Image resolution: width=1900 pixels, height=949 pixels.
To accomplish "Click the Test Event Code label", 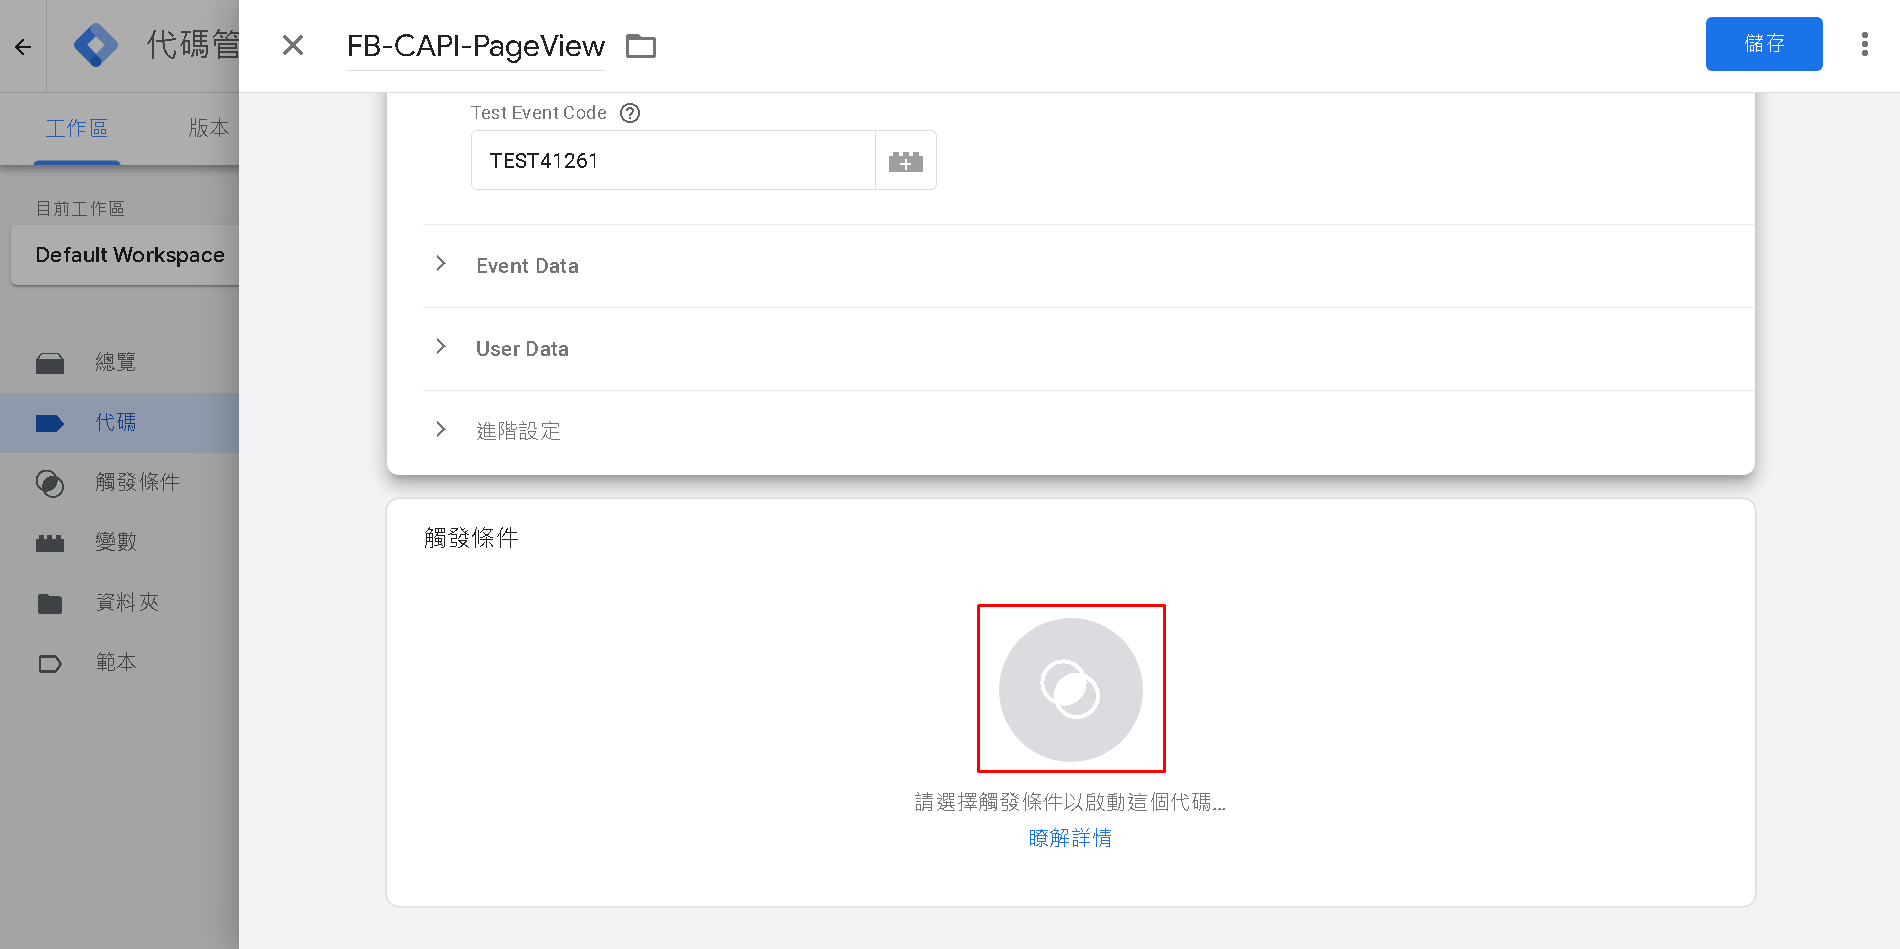I will 539,113.
